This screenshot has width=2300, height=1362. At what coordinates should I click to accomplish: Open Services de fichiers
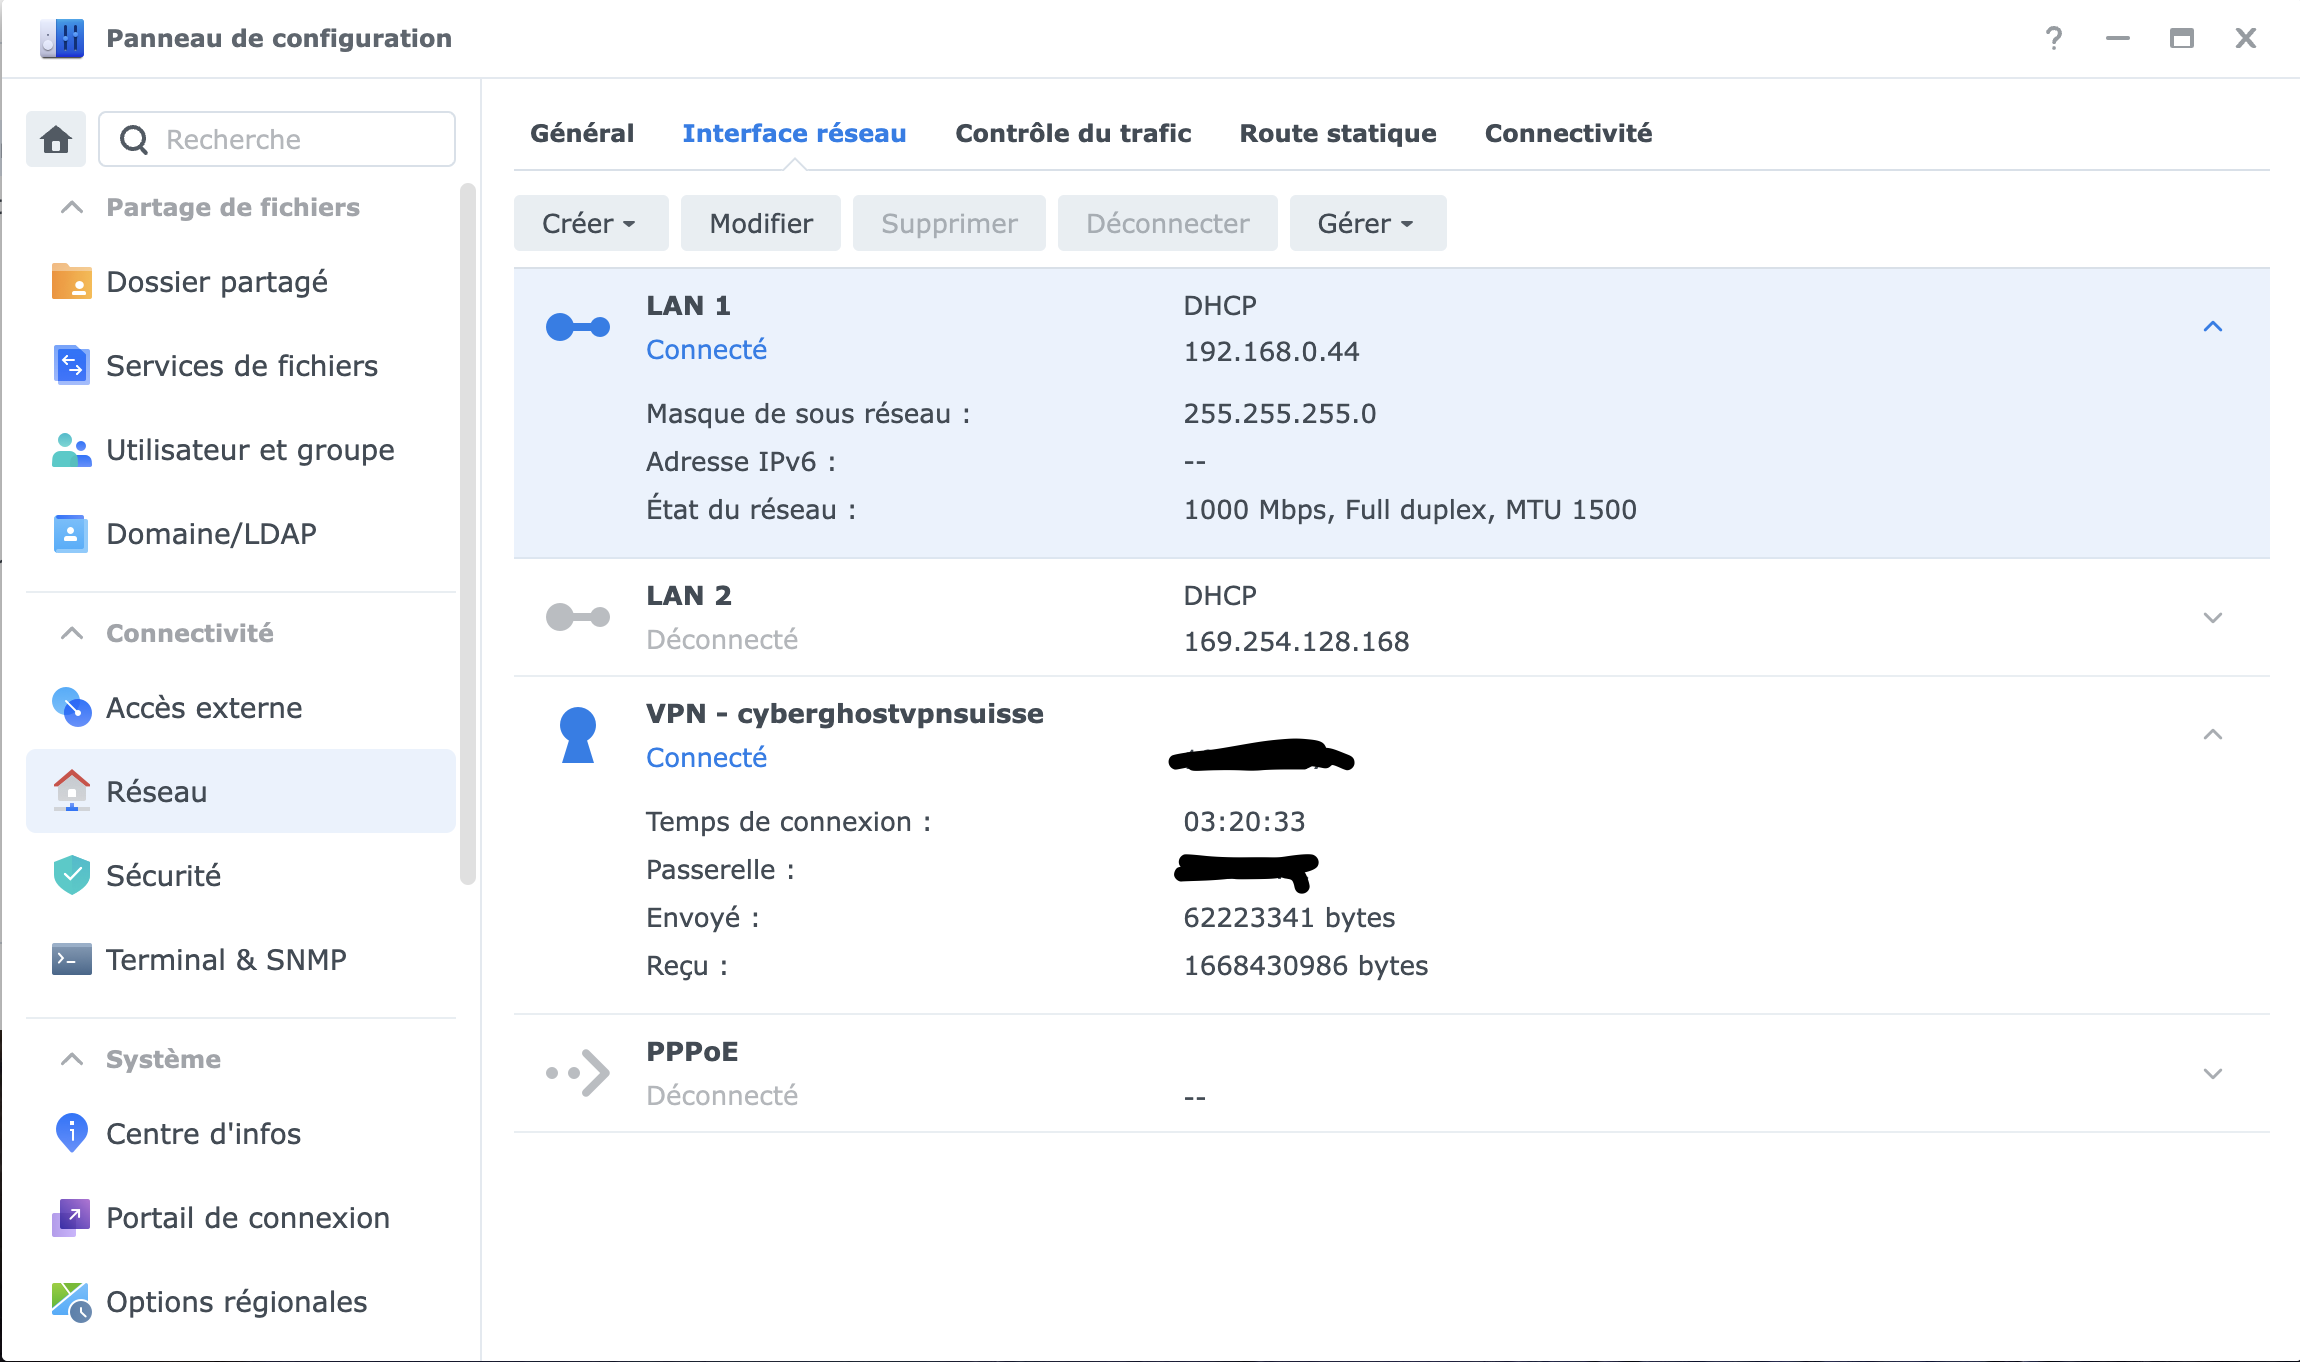(241, 366)
